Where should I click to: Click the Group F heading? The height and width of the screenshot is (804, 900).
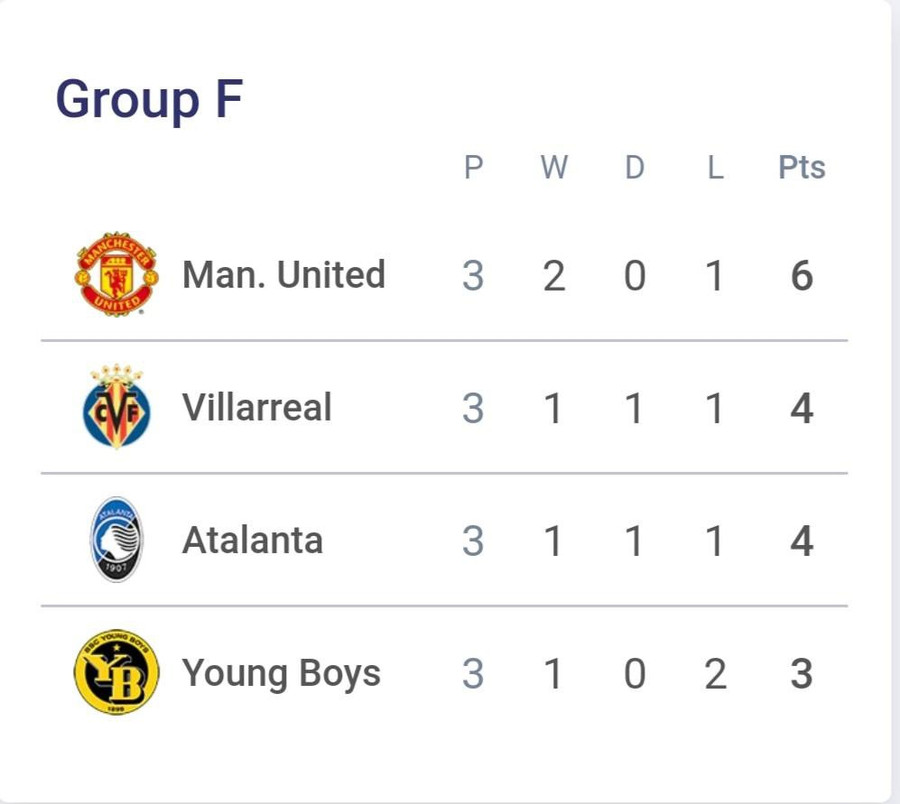149,100
